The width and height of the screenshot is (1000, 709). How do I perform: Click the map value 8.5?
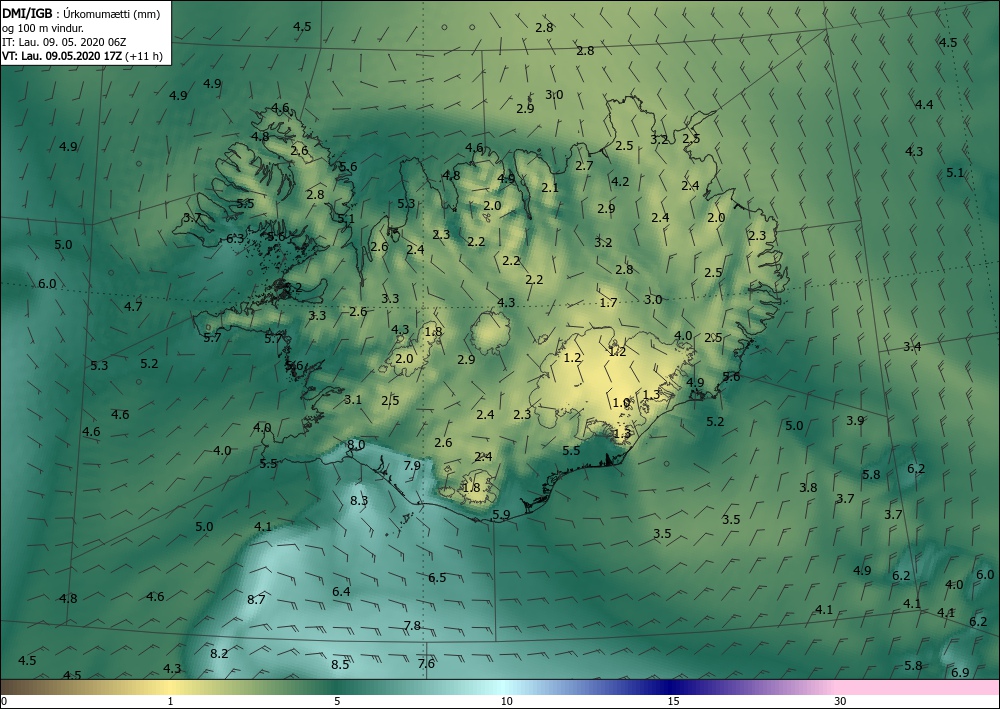coord(340,664)
